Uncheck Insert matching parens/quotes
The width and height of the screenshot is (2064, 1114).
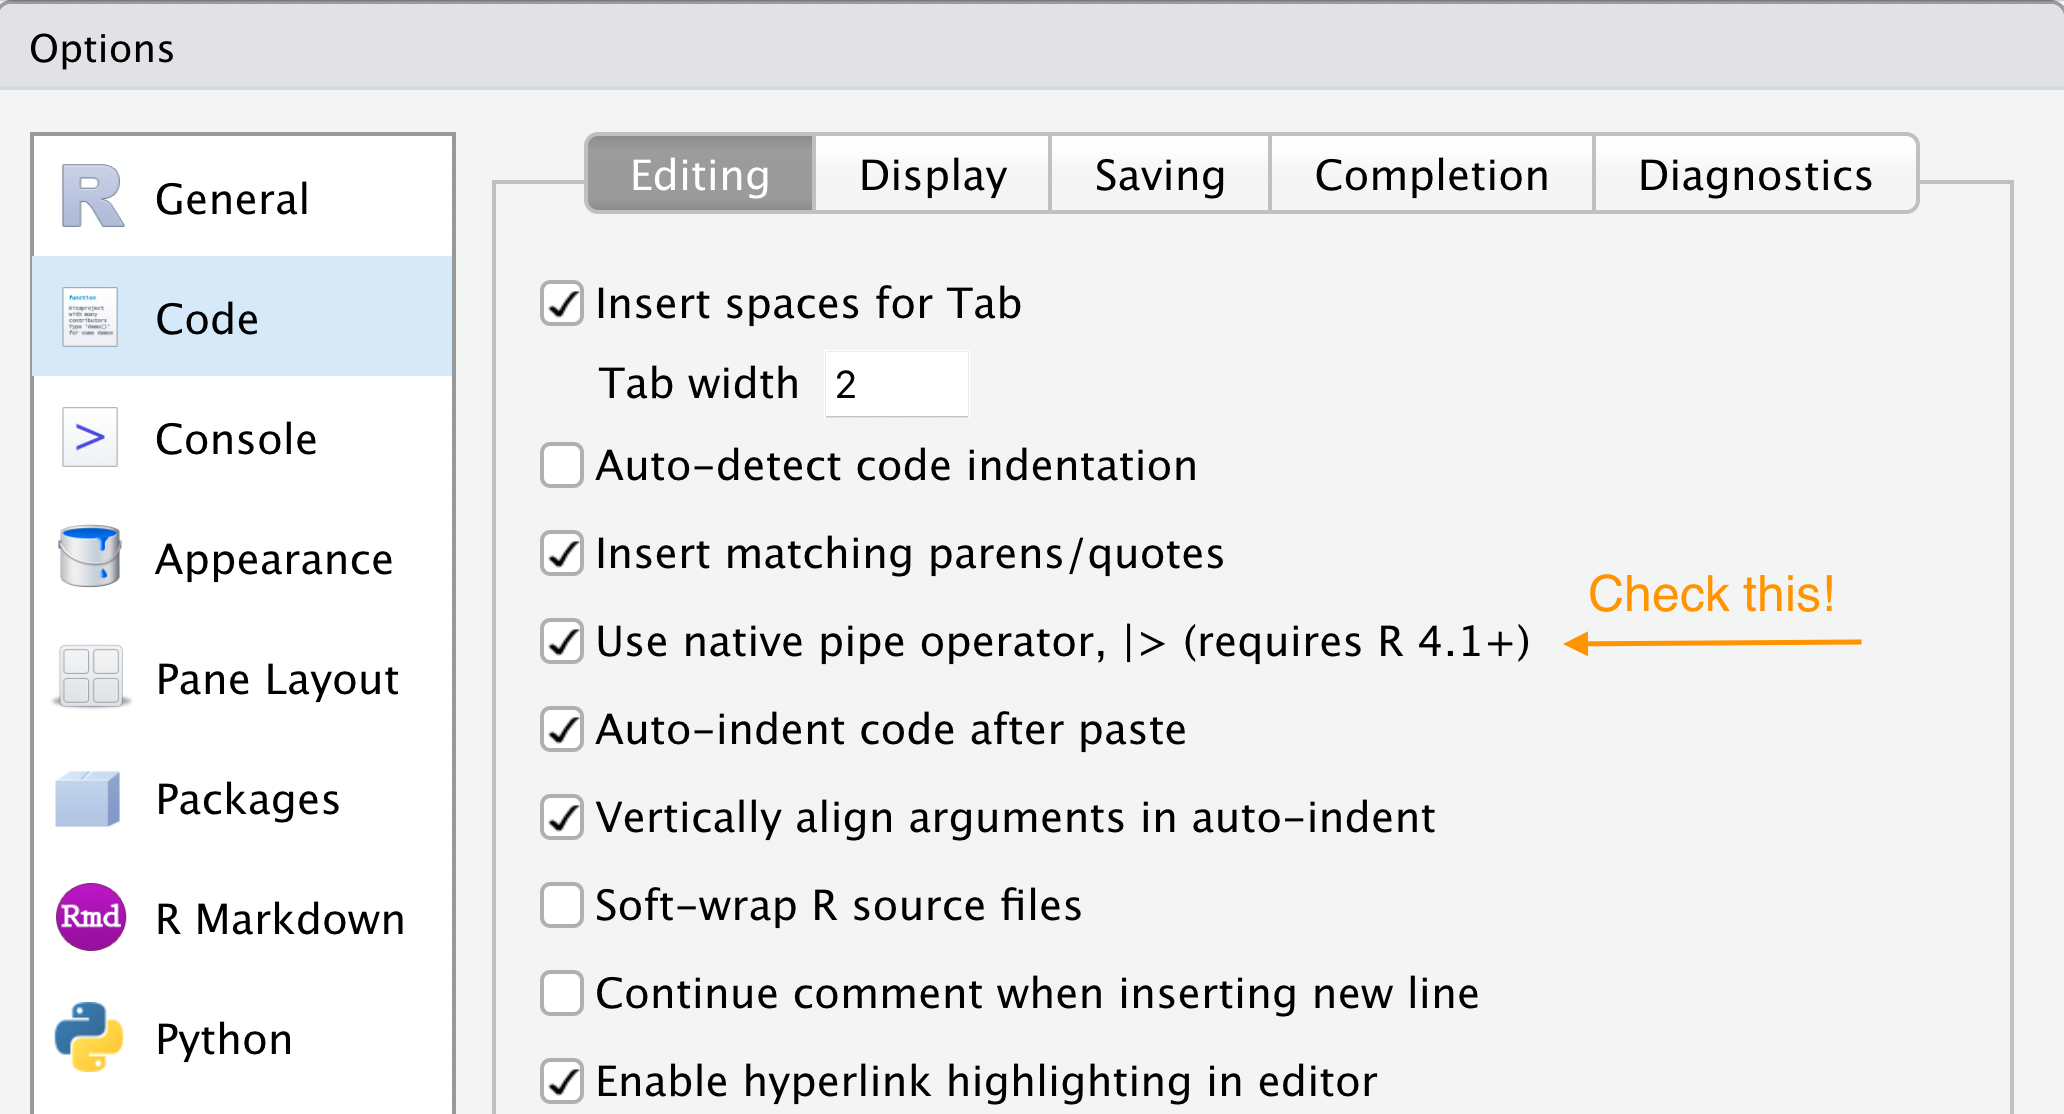pyautogui.click(x=562, y=554)
